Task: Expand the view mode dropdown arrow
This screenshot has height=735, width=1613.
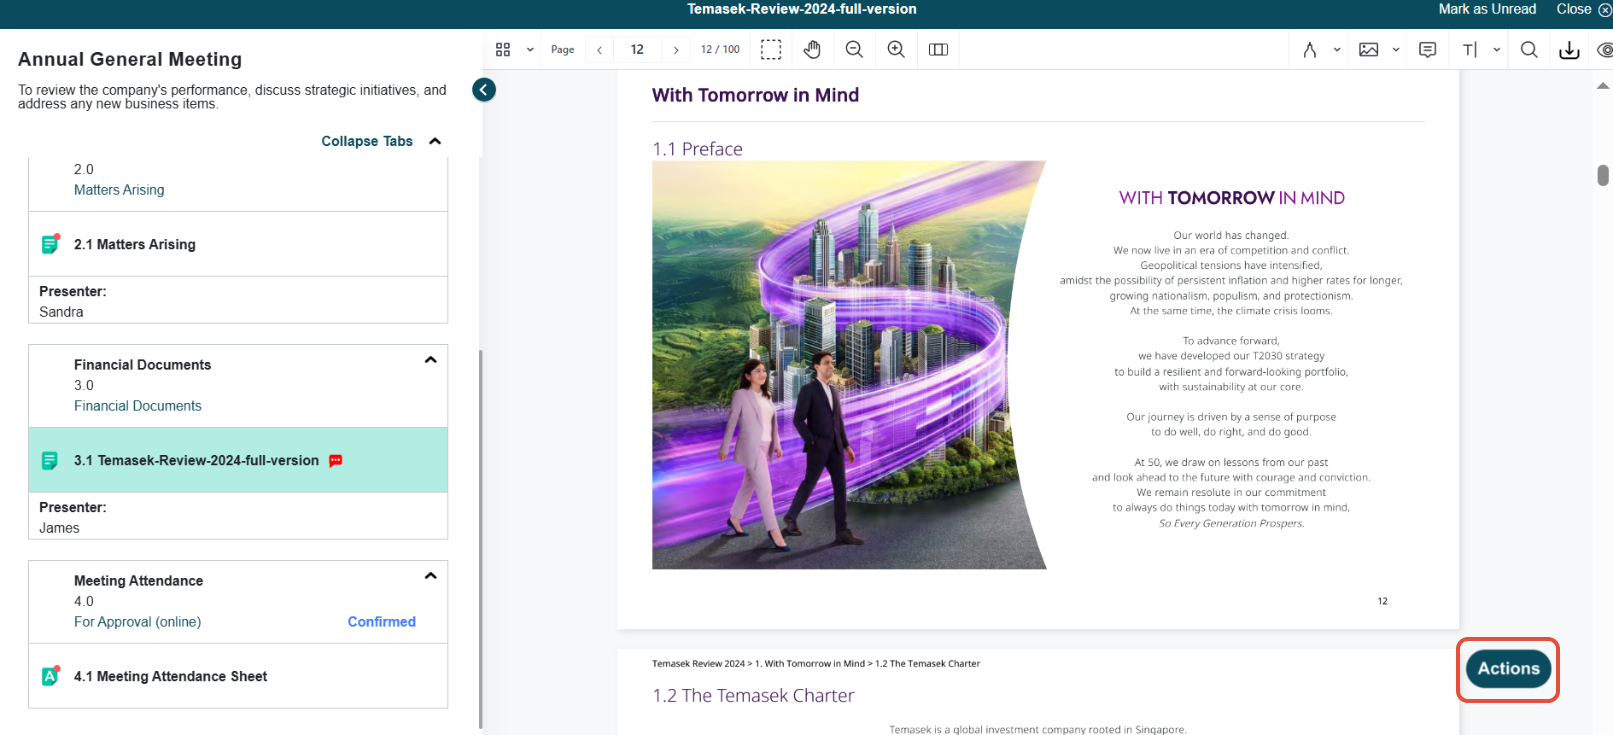Action: (530, 49)
